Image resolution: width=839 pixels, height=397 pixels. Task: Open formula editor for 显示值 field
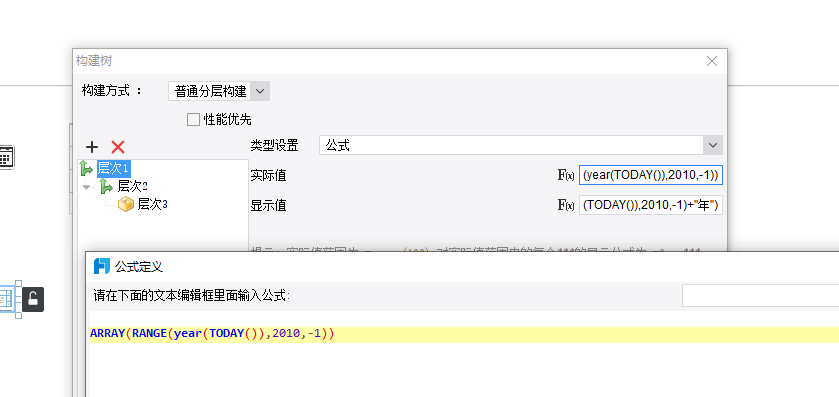[566, 205]
